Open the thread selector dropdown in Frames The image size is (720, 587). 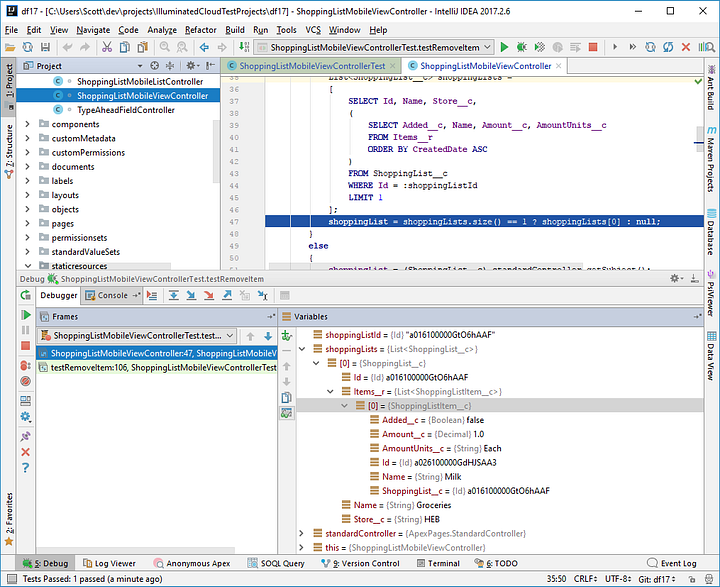(x=137, y=336)
